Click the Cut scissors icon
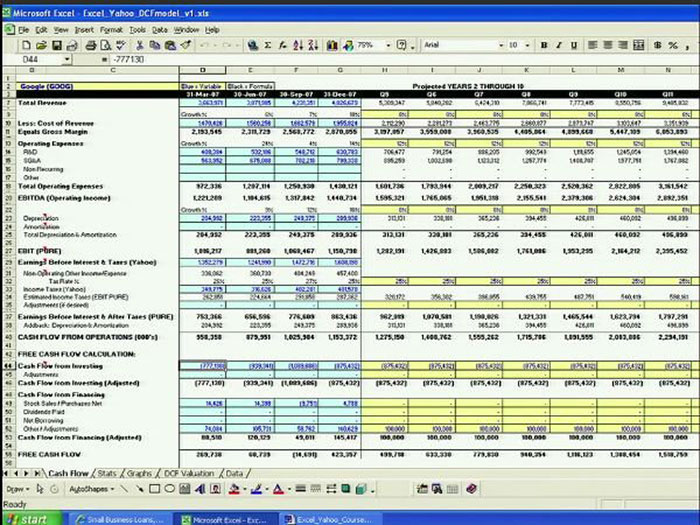The width and height of the screenshot is (700, 525). pyautogui.click(x=139, y=45)
